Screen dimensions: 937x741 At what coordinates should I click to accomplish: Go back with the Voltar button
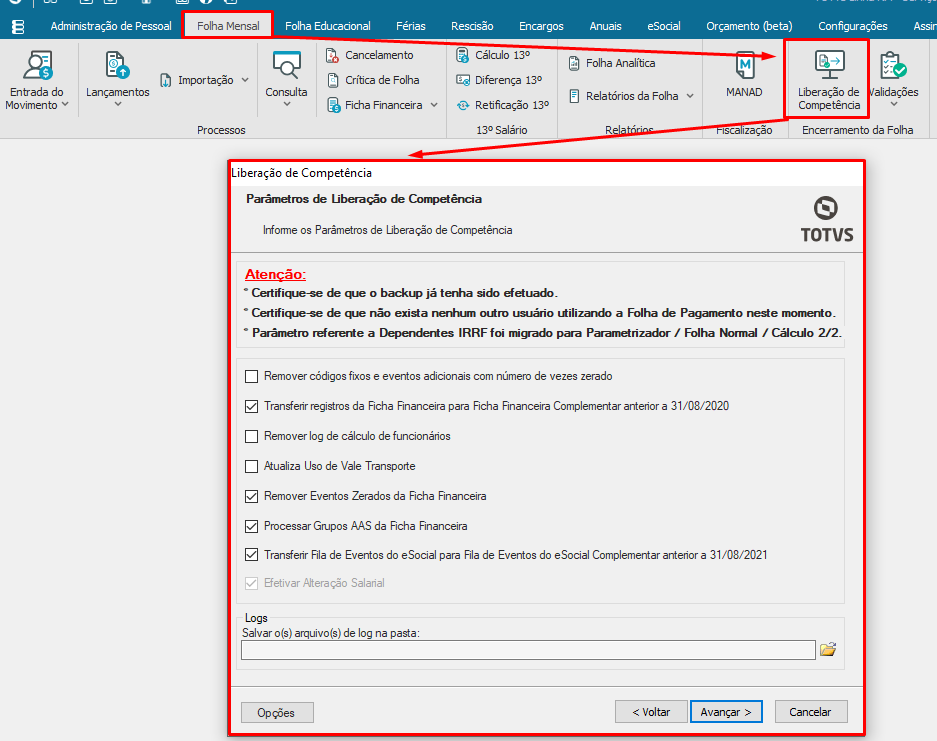tap(651, 712)
